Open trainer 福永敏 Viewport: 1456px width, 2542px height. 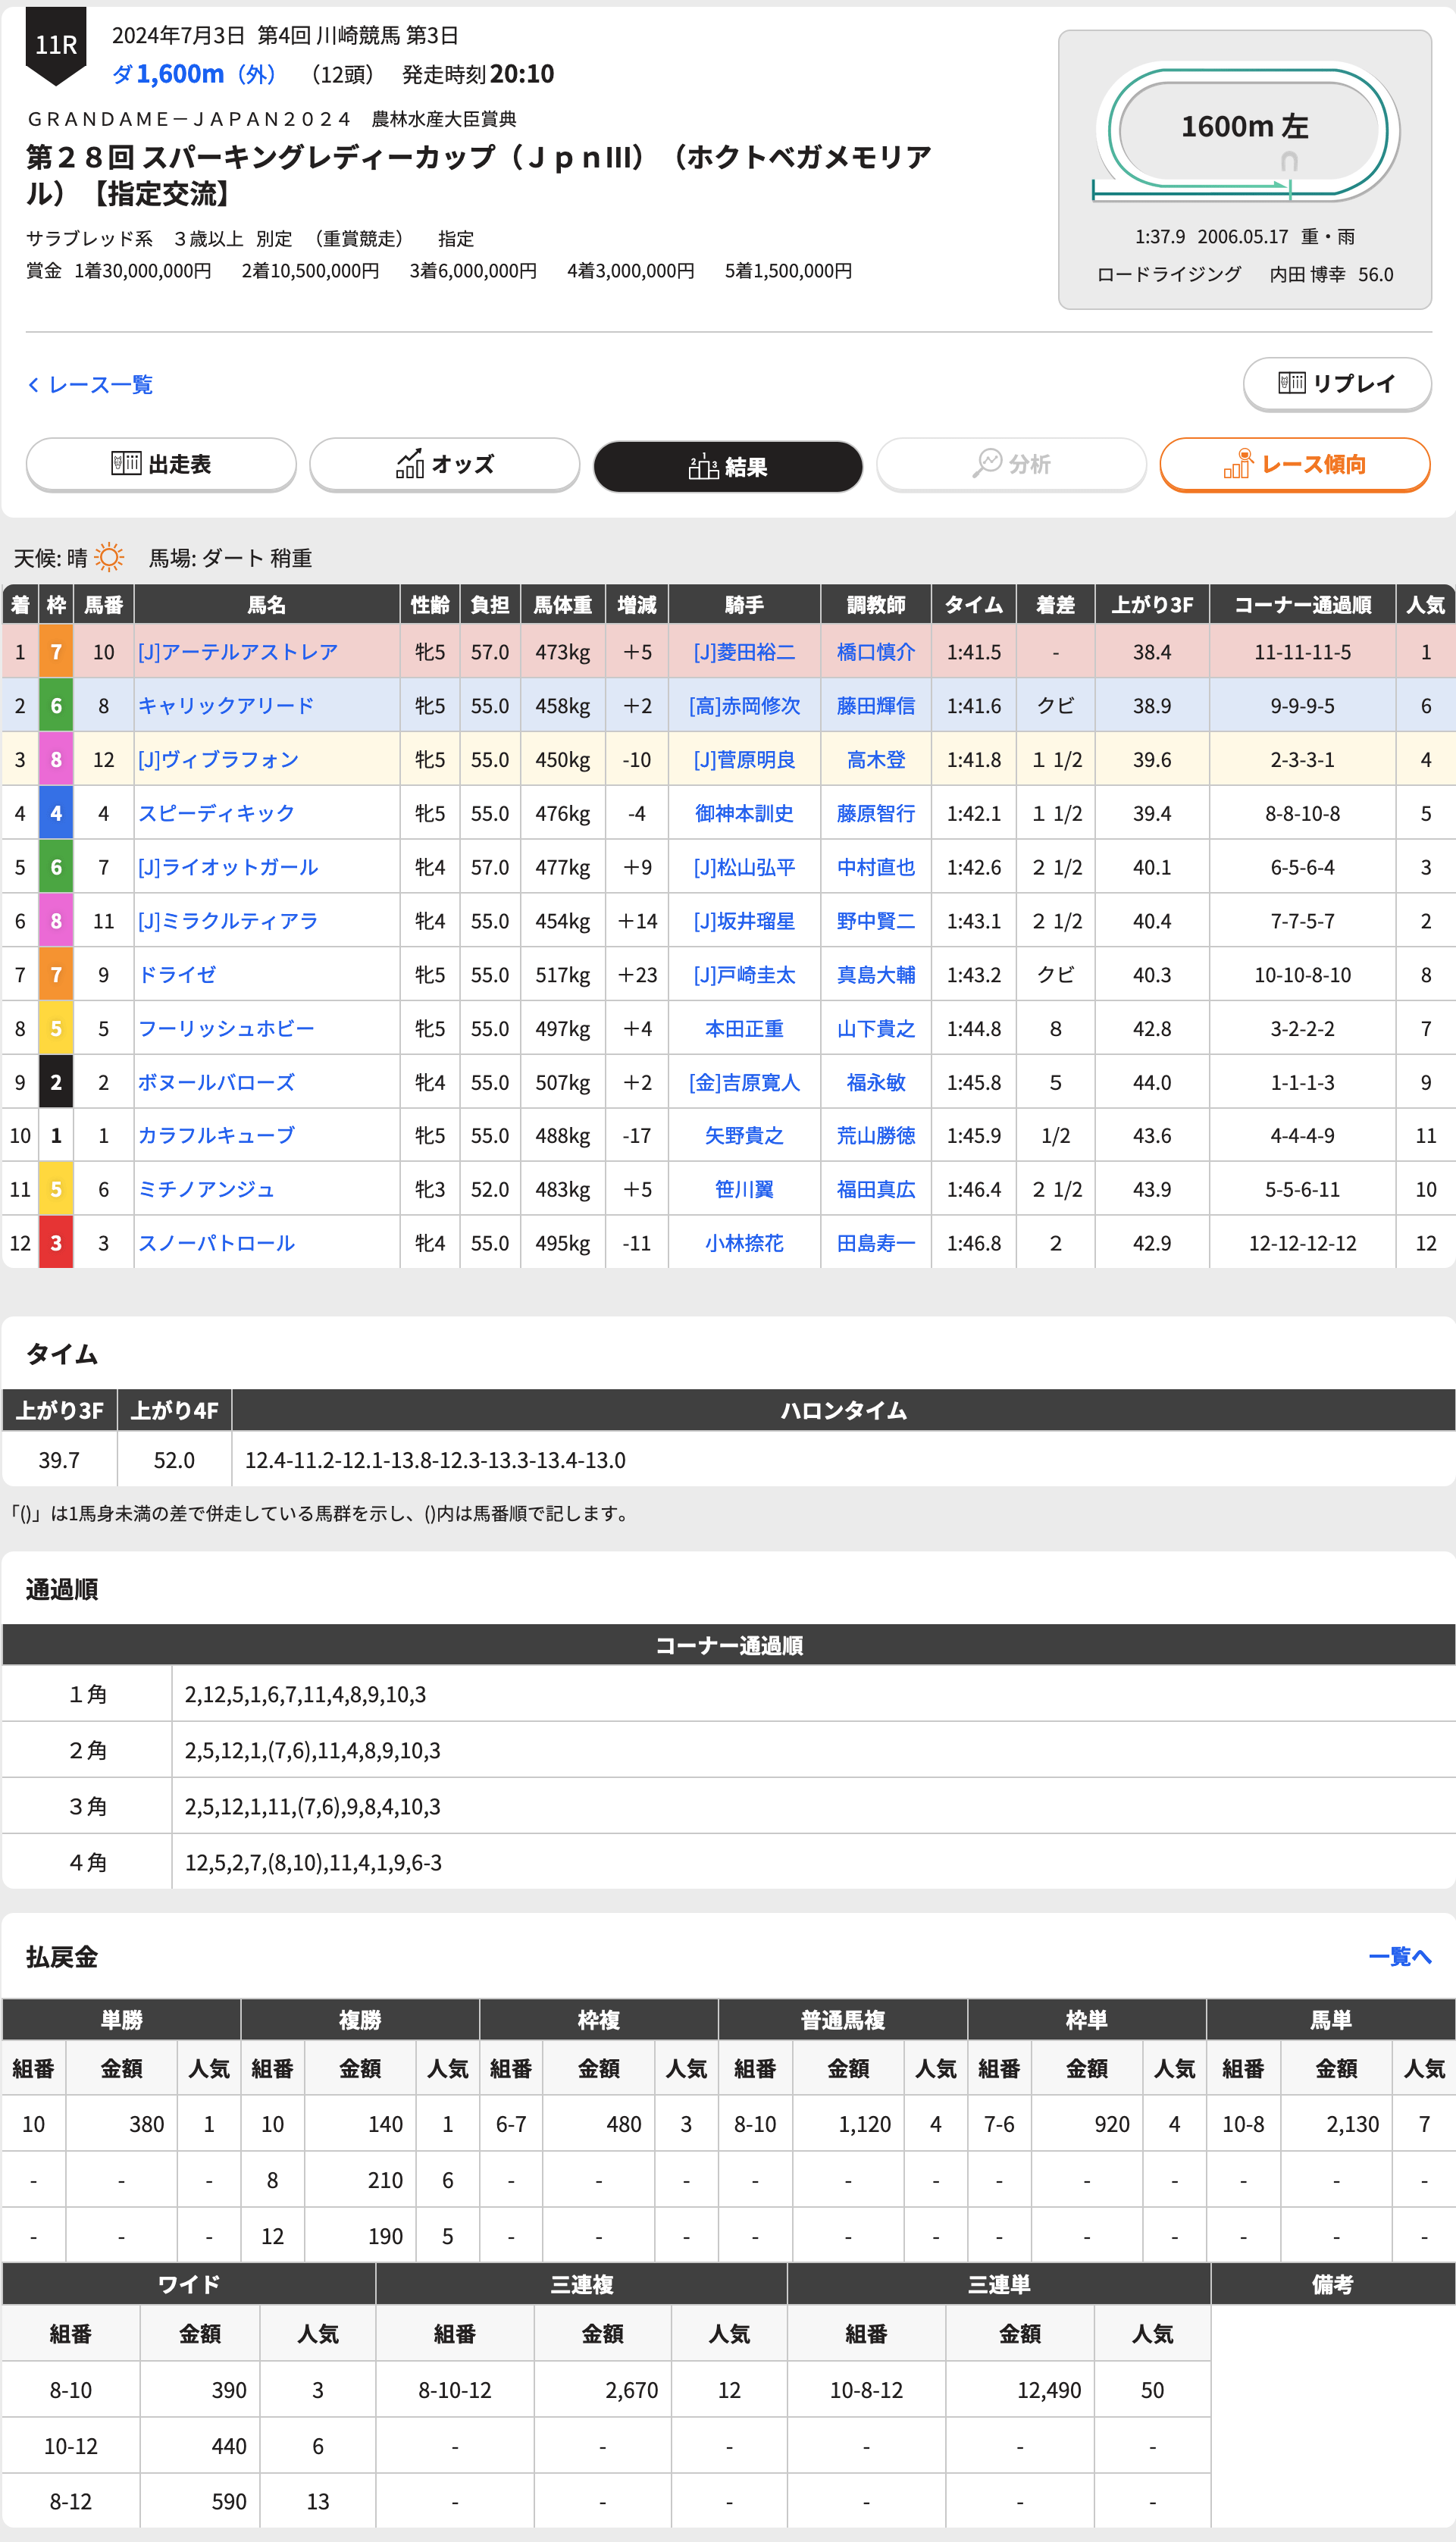(x=876, y=1083)
